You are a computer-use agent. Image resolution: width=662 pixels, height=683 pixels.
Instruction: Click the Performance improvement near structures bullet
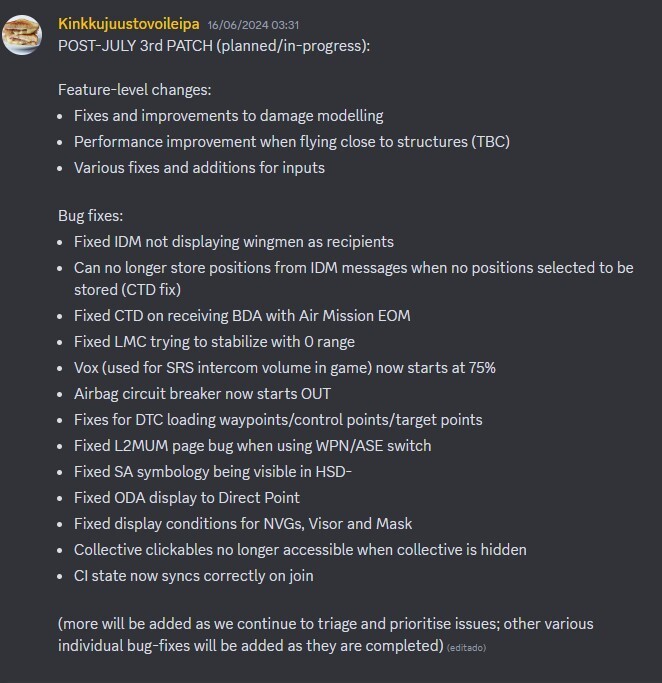(x=292, y=142)
